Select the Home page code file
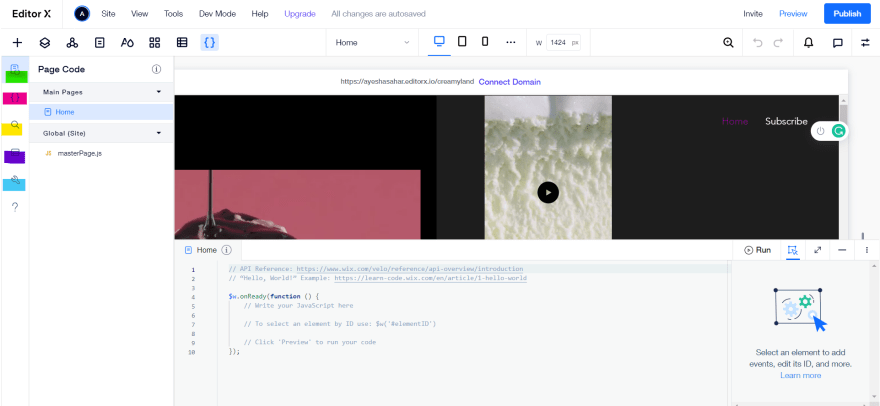Viewport: 880px width, 406px height. click(101, 112)
